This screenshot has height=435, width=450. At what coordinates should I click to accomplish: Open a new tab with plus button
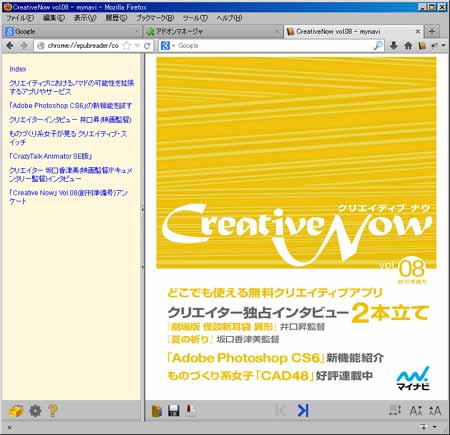[x=432, y=31]
